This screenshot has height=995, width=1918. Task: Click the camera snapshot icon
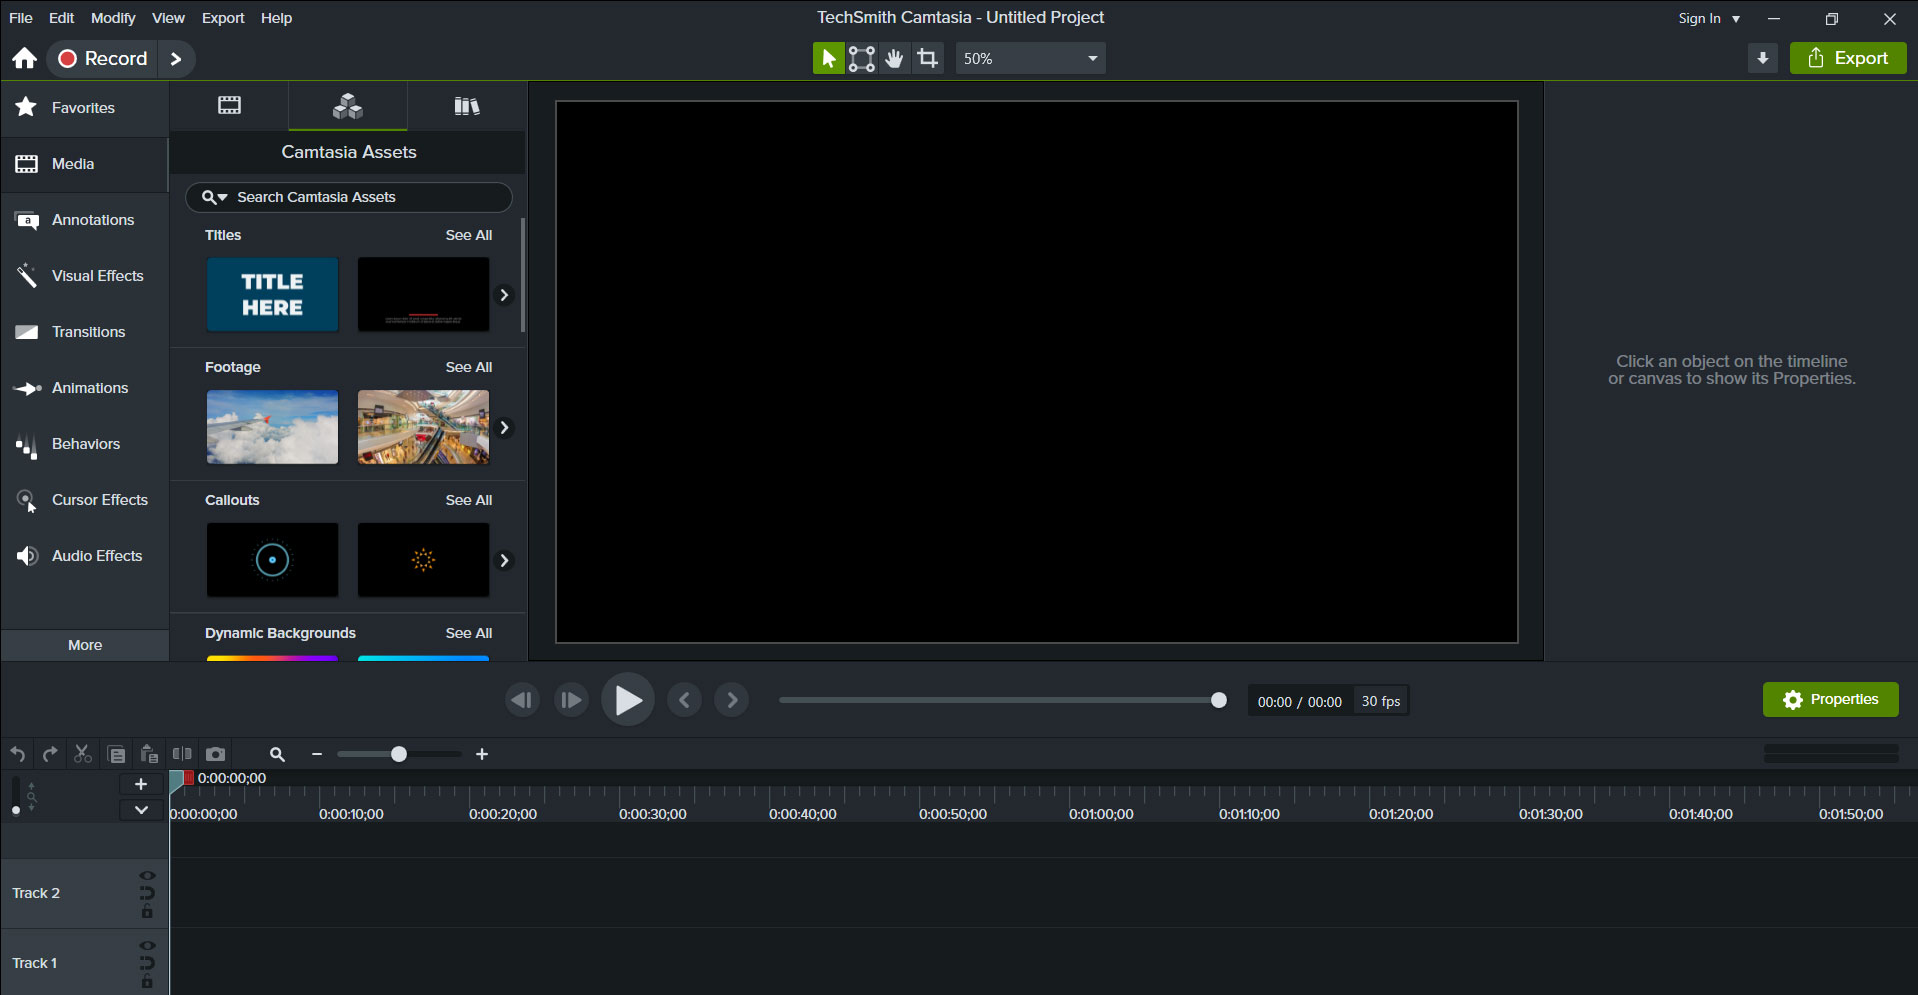215,754
